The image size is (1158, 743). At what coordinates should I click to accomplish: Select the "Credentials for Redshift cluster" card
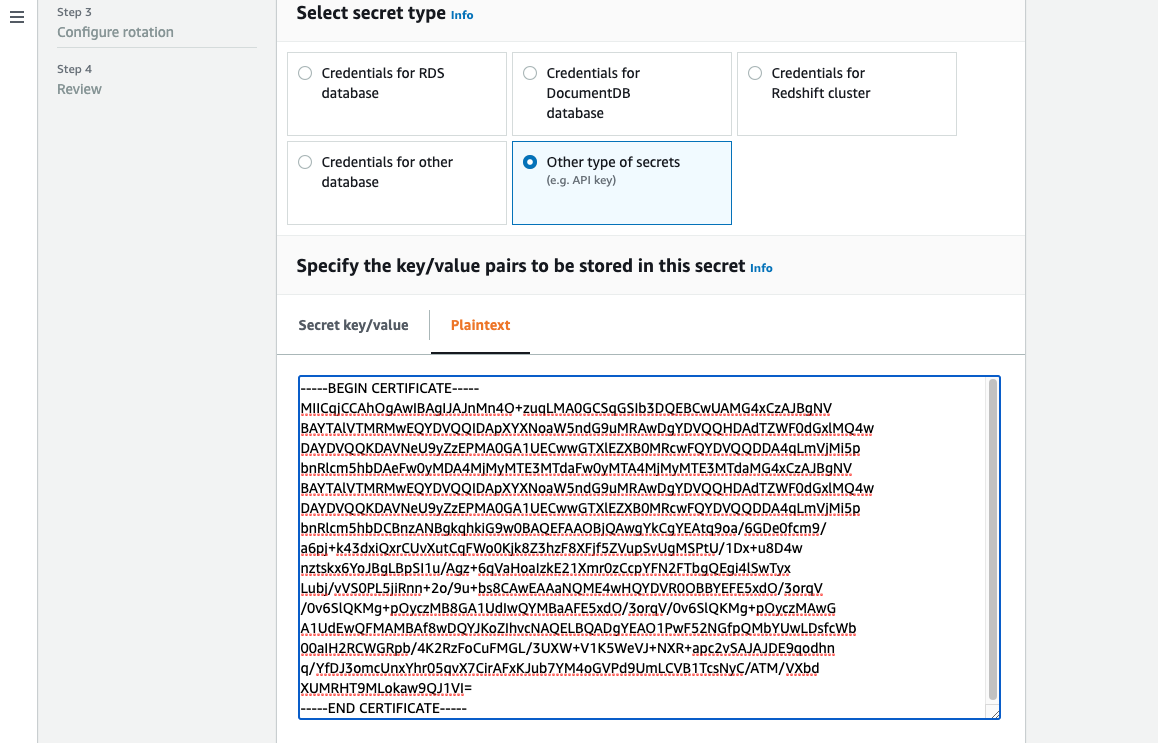click(x=846, y=93)
